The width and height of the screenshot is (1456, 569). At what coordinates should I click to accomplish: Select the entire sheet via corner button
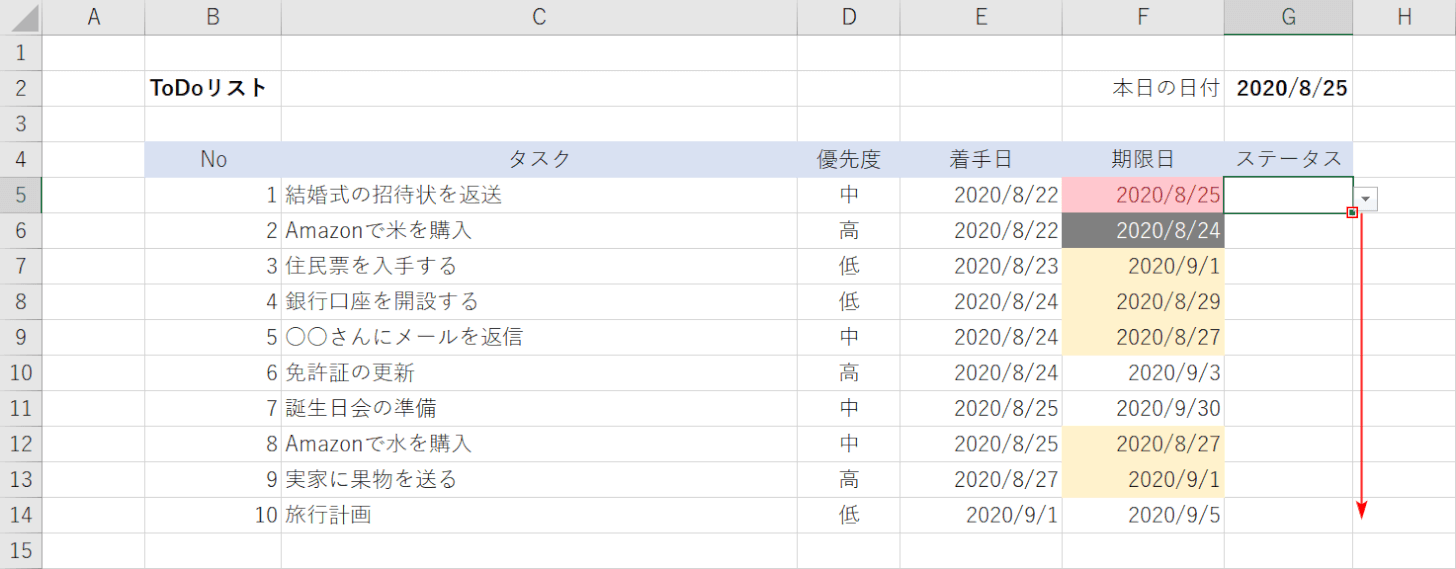[x=21, y=17]
